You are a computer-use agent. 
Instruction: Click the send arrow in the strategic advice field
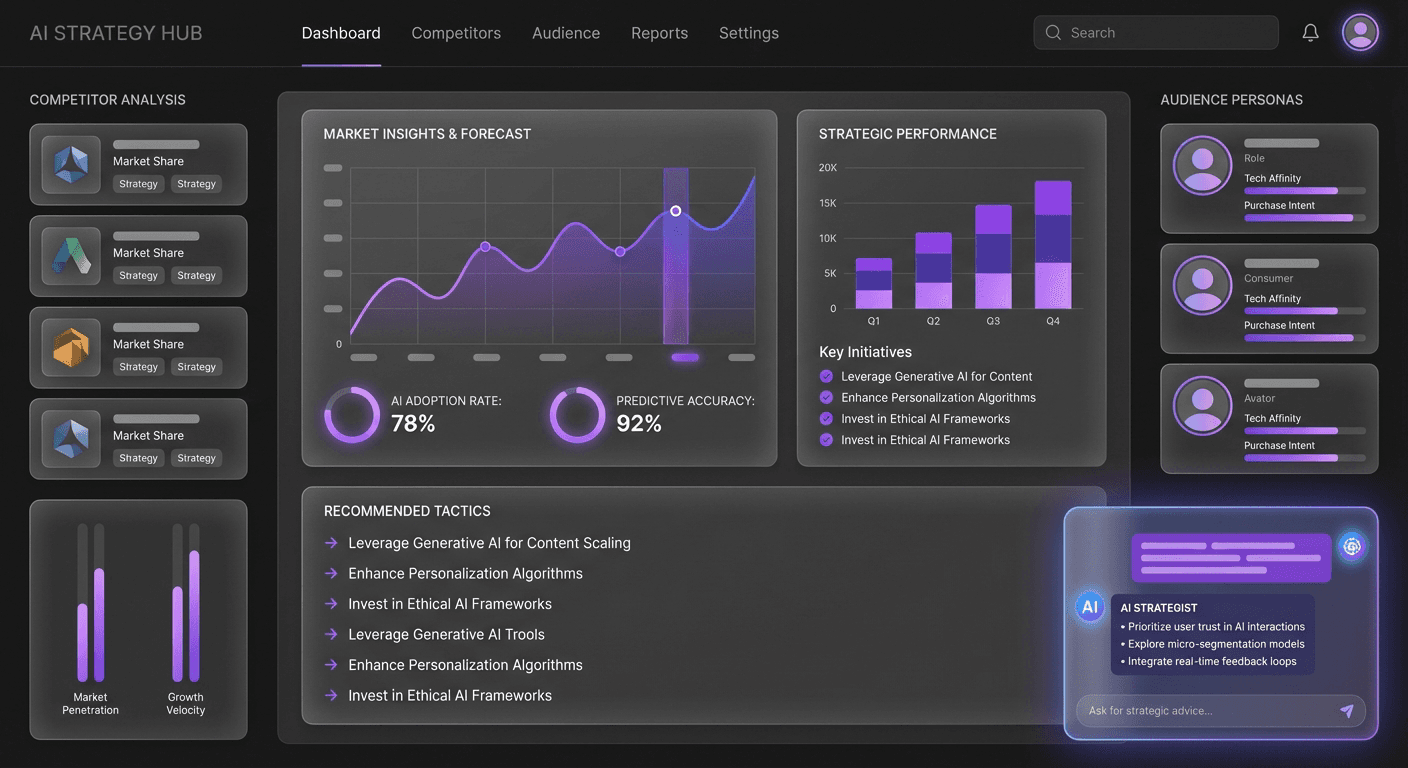point(1345,710)
